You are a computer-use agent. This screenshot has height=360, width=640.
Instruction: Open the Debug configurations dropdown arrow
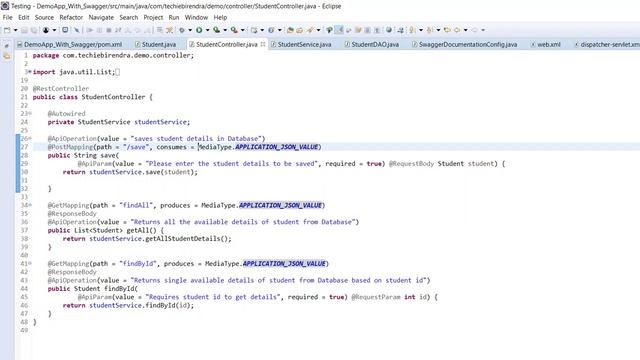[190, 30]
